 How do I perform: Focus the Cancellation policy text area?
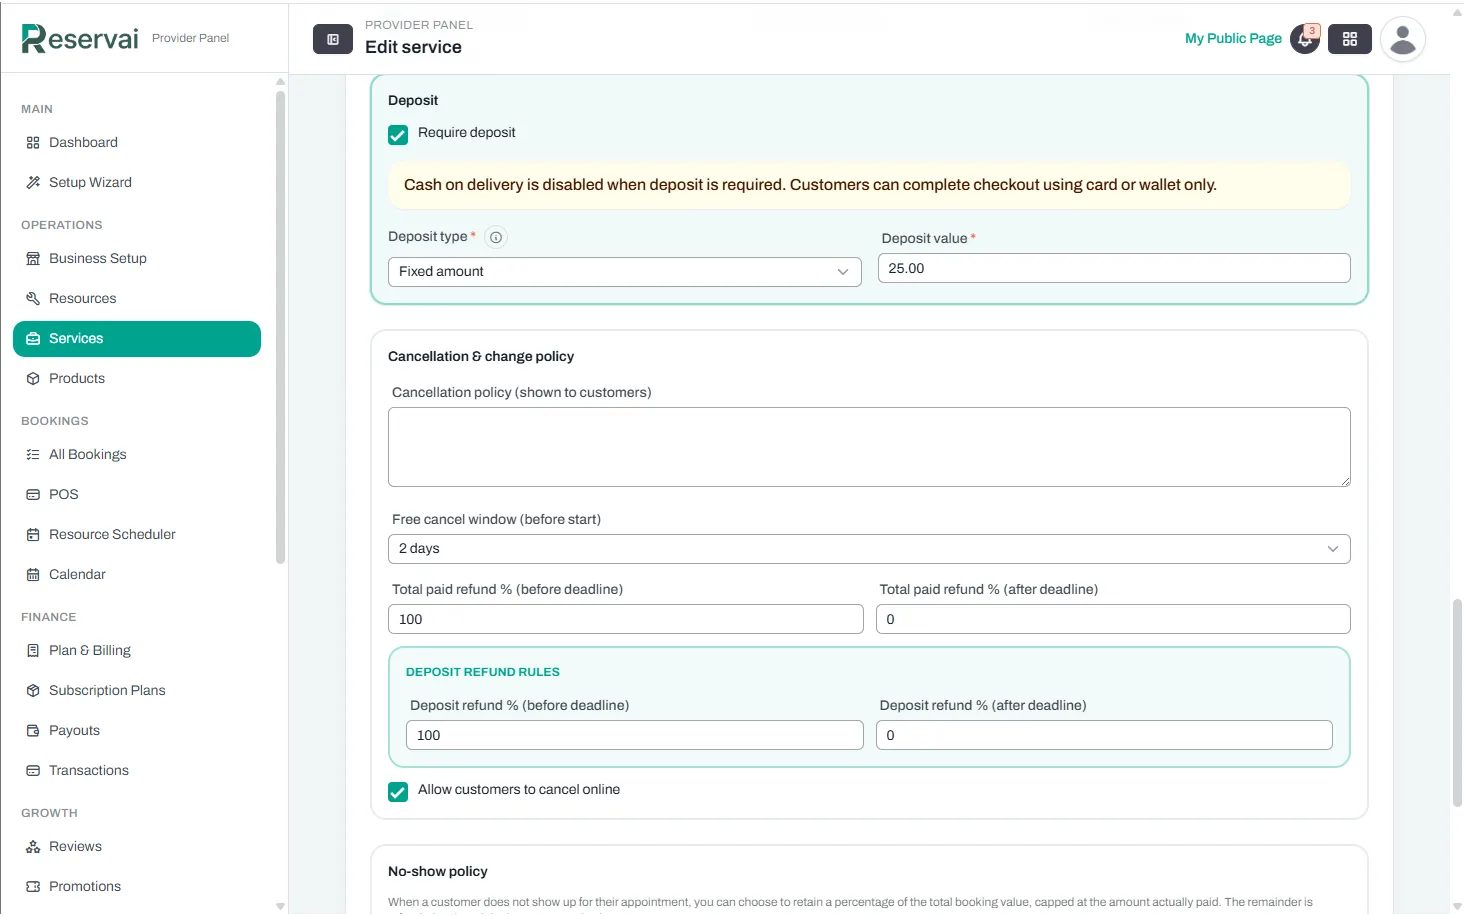tap(869, 447)
